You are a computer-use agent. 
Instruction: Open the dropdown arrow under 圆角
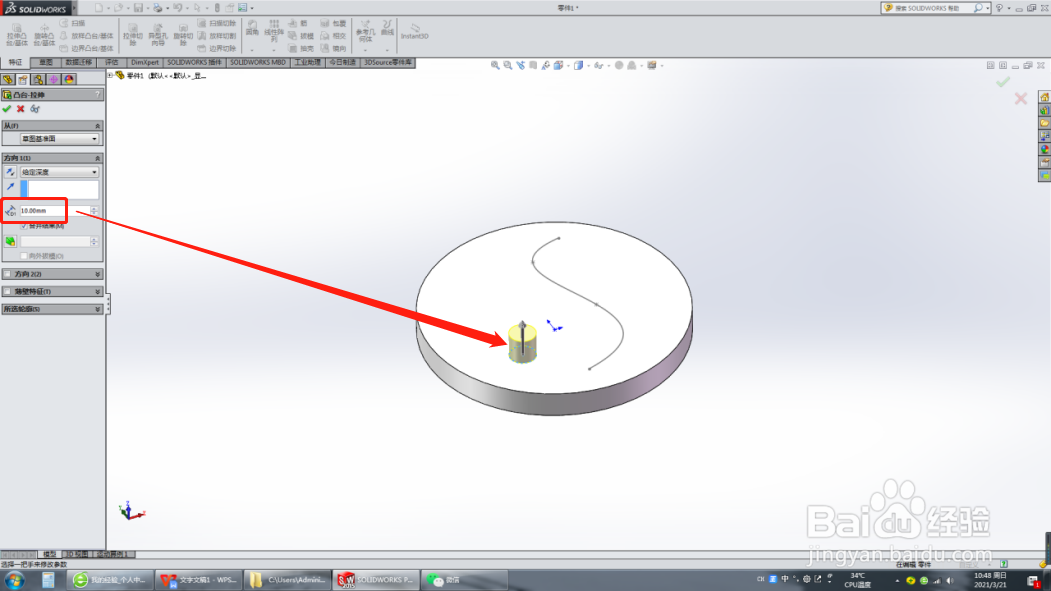coord(252,50)
